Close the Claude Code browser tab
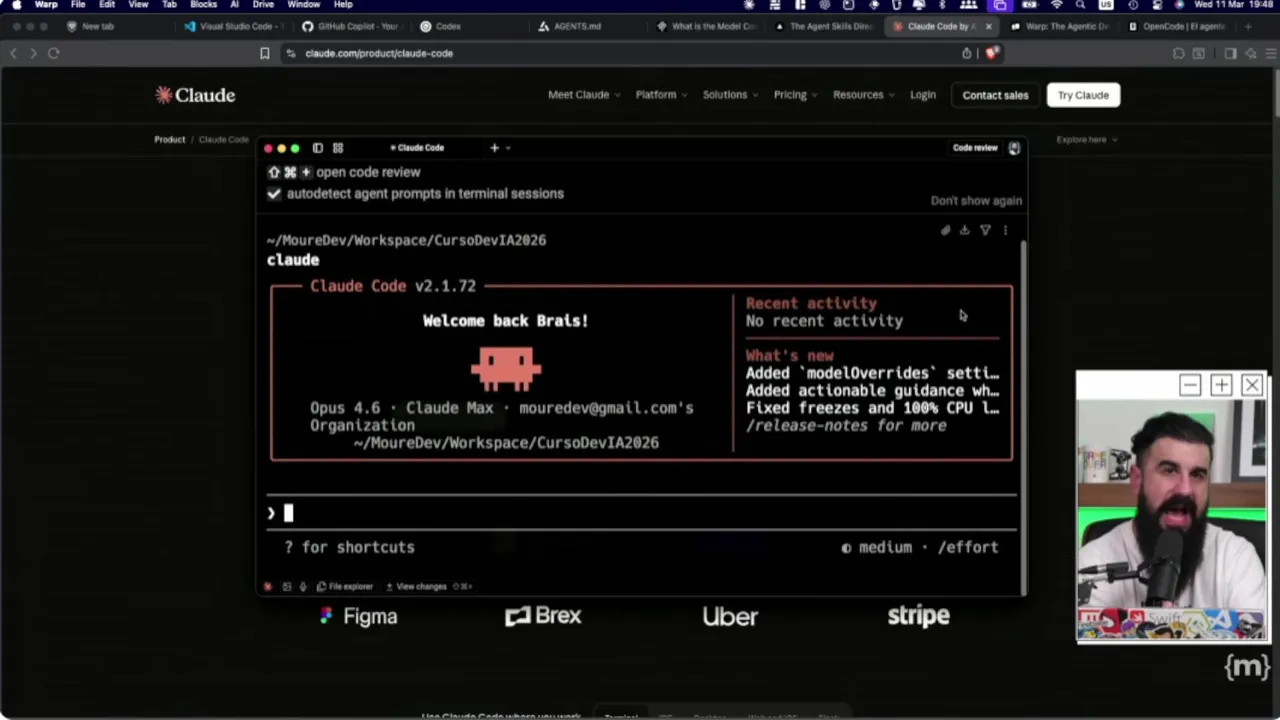 pyautogui.click(x=988, y=26)
